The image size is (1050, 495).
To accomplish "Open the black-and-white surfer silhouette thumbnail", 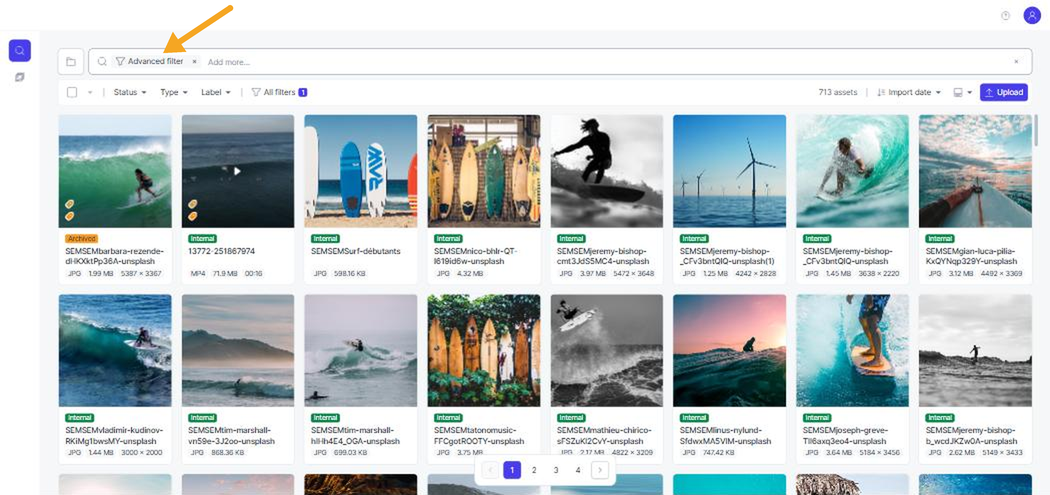I will coord(607,171).
